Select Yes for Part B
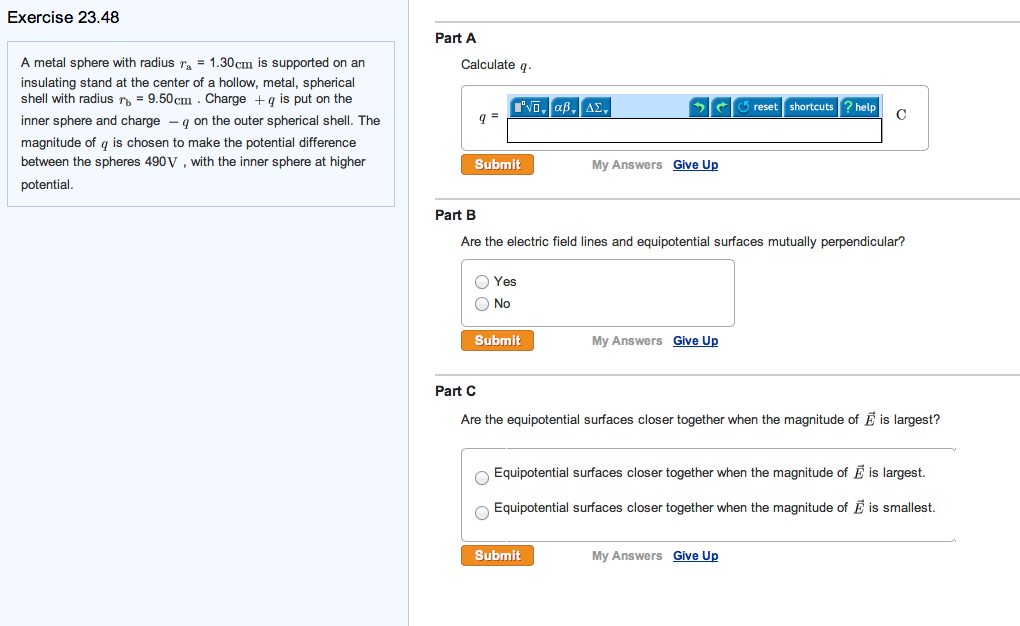 click(482, 282)
